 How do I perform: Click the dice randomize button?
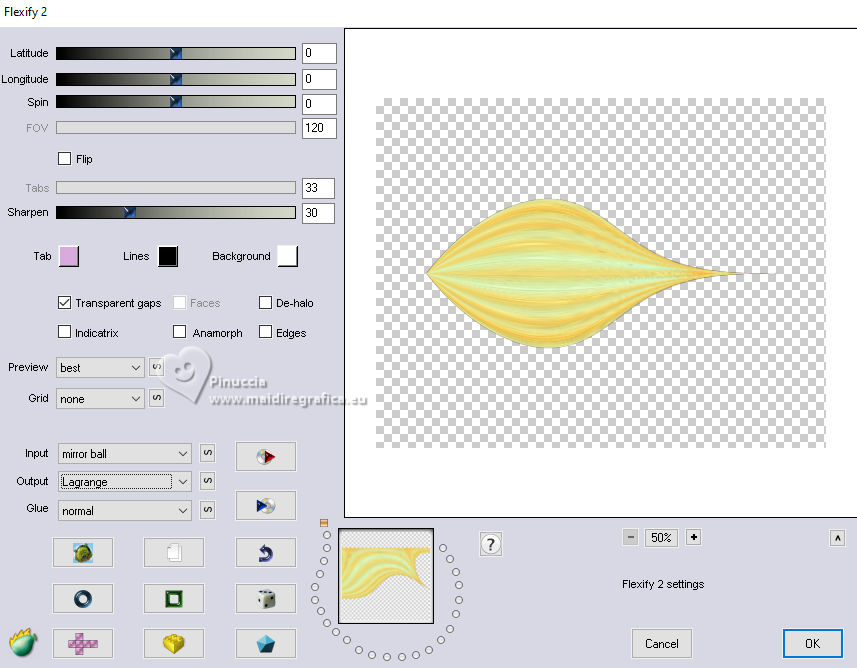[x=266, y=599]
